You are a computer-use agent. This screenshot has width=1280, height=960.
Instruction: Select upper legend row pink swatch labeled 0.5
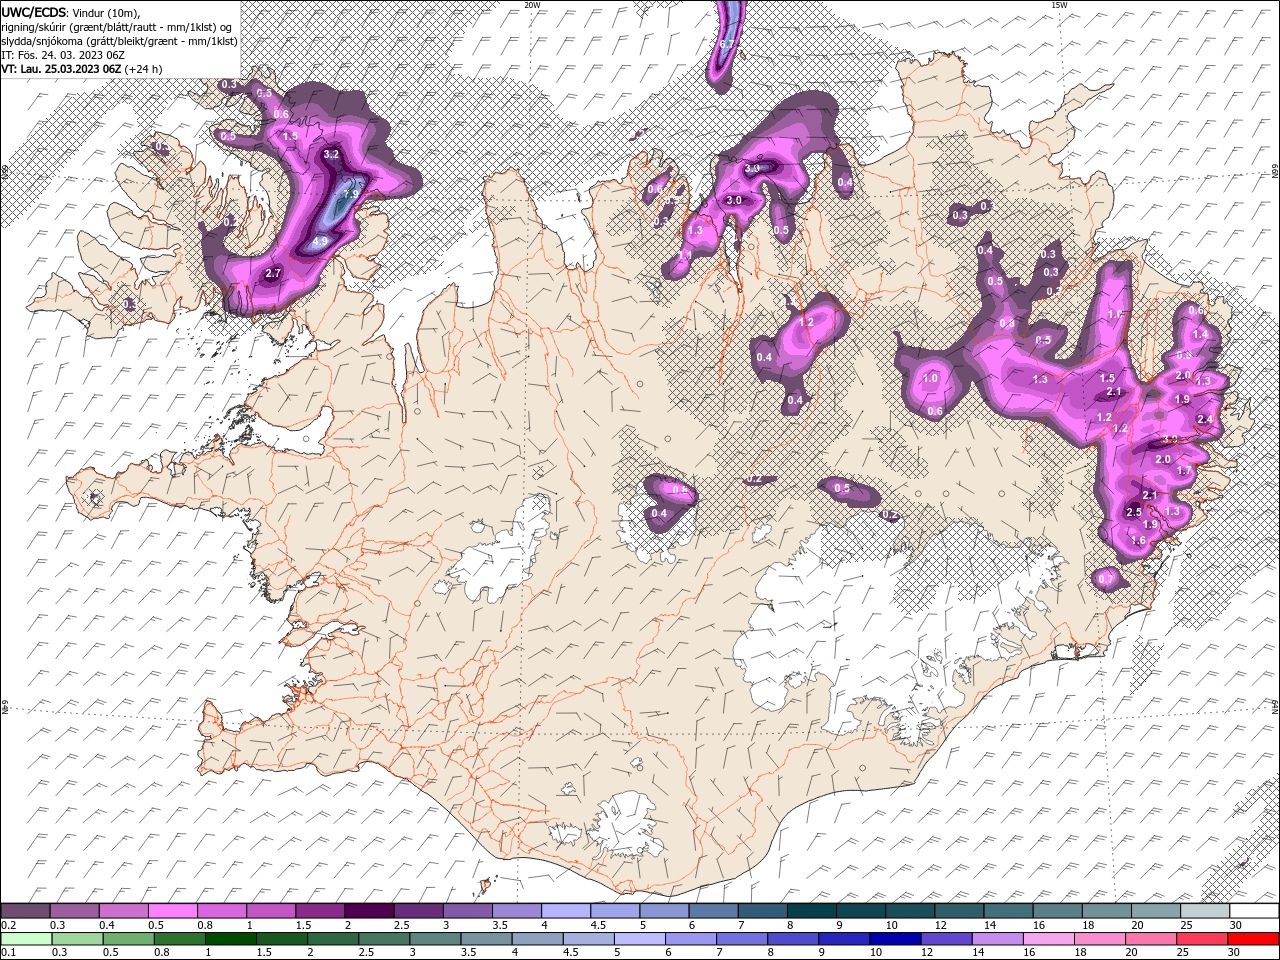coord(172,911)
